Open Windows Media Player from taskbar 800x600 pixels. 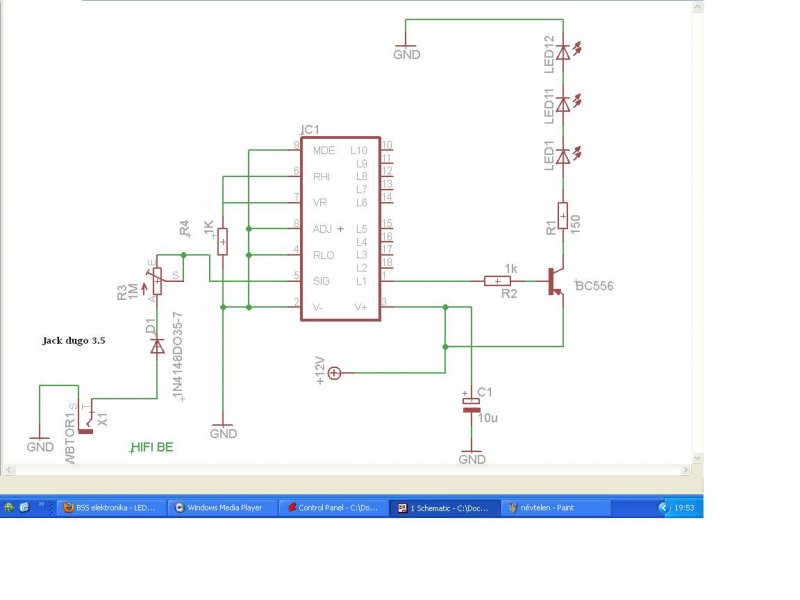tap(223, 508)
